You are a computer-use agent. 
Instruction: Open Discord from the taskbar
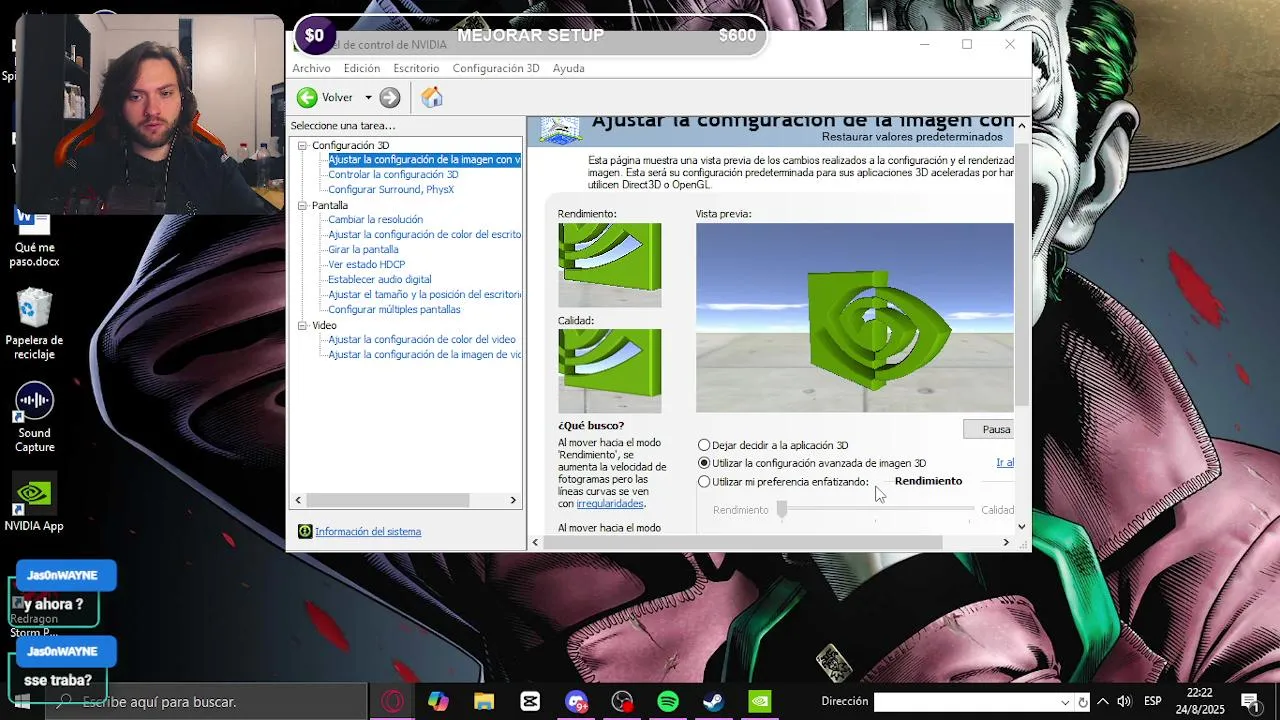pyautogui.click(x=576, y=701)
